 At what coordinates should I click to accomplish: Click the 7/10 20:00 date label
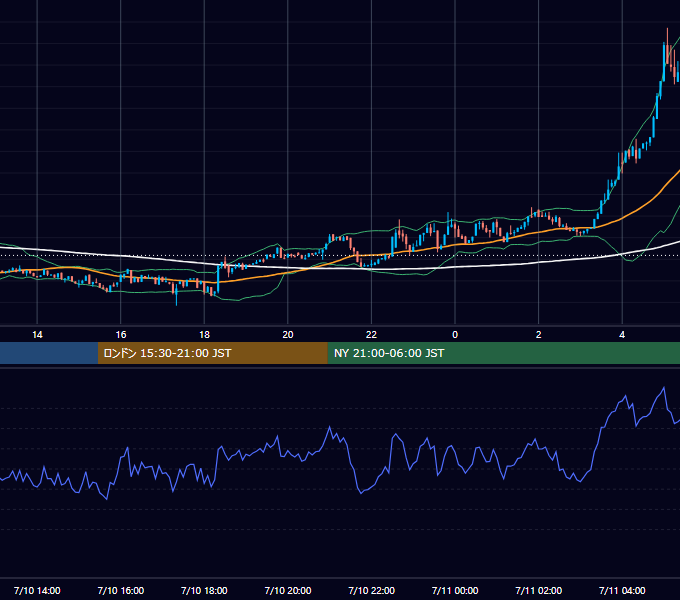point(288,590)
